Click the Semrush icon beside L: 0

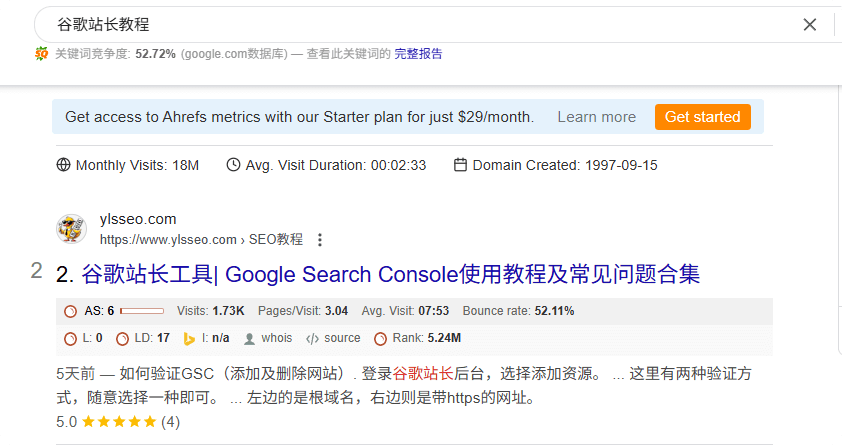click(x=70, y=339)
